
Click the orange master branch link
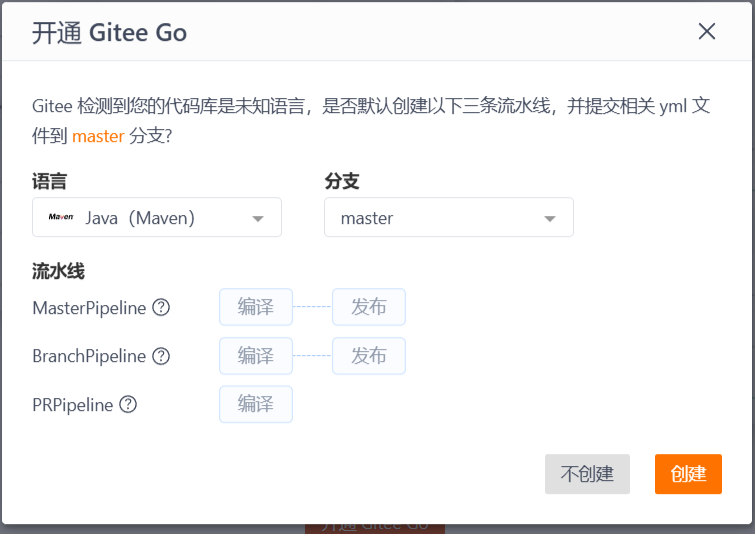[98, 136]
